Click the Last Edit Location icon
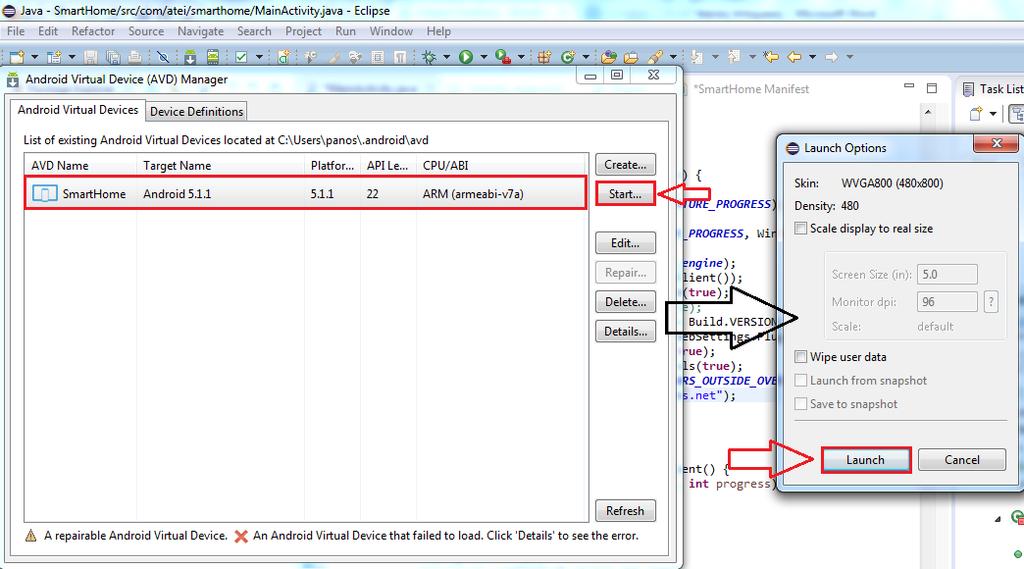The width and height of the screenshot is (1024, 569). point(771,57)
